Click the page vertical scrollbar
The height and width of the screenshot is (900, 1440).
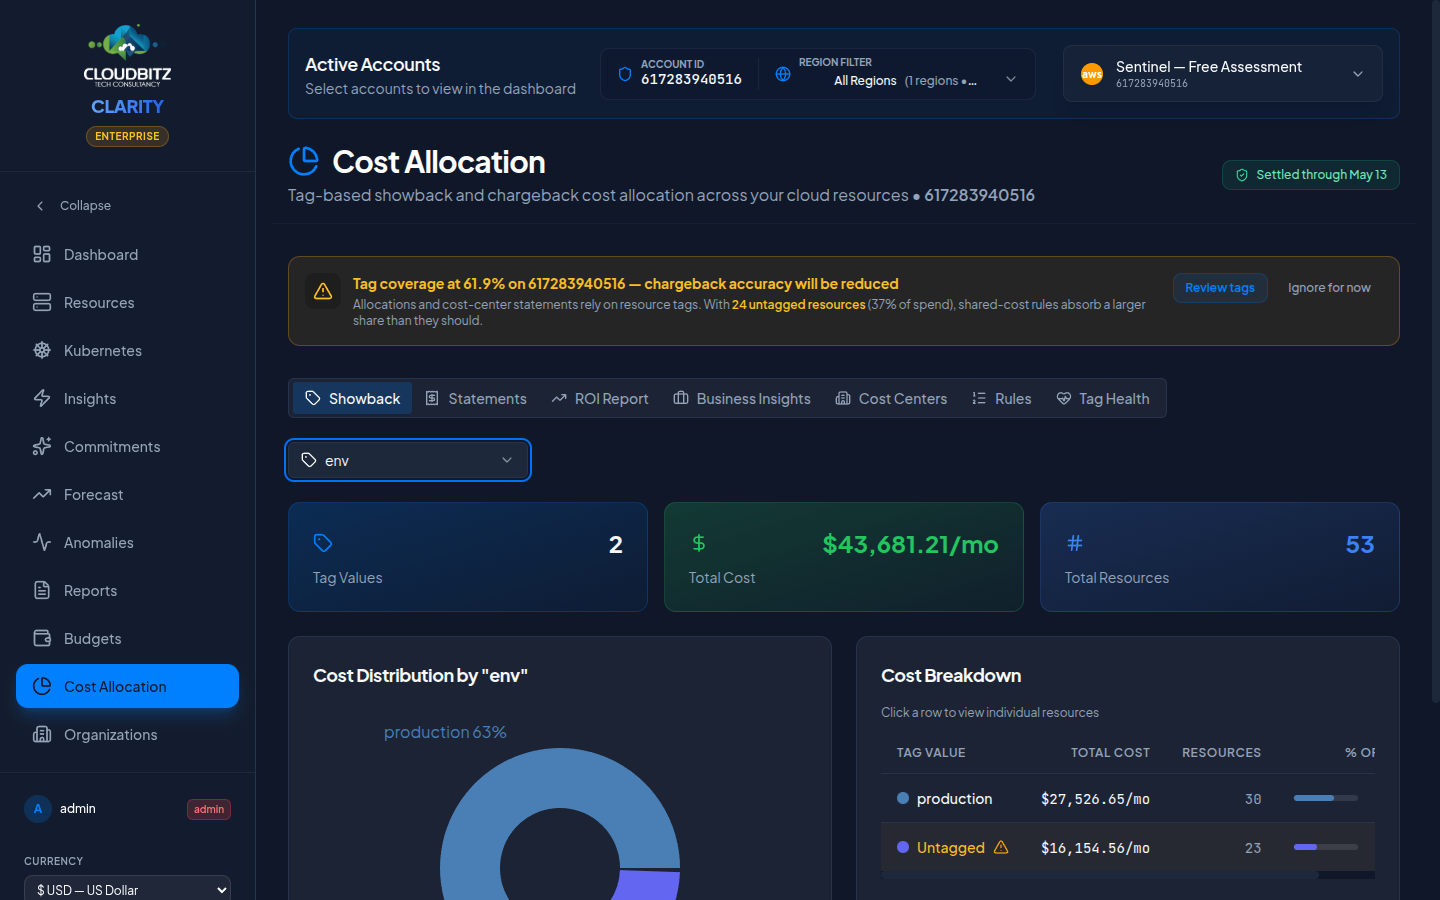(1434, 350)
